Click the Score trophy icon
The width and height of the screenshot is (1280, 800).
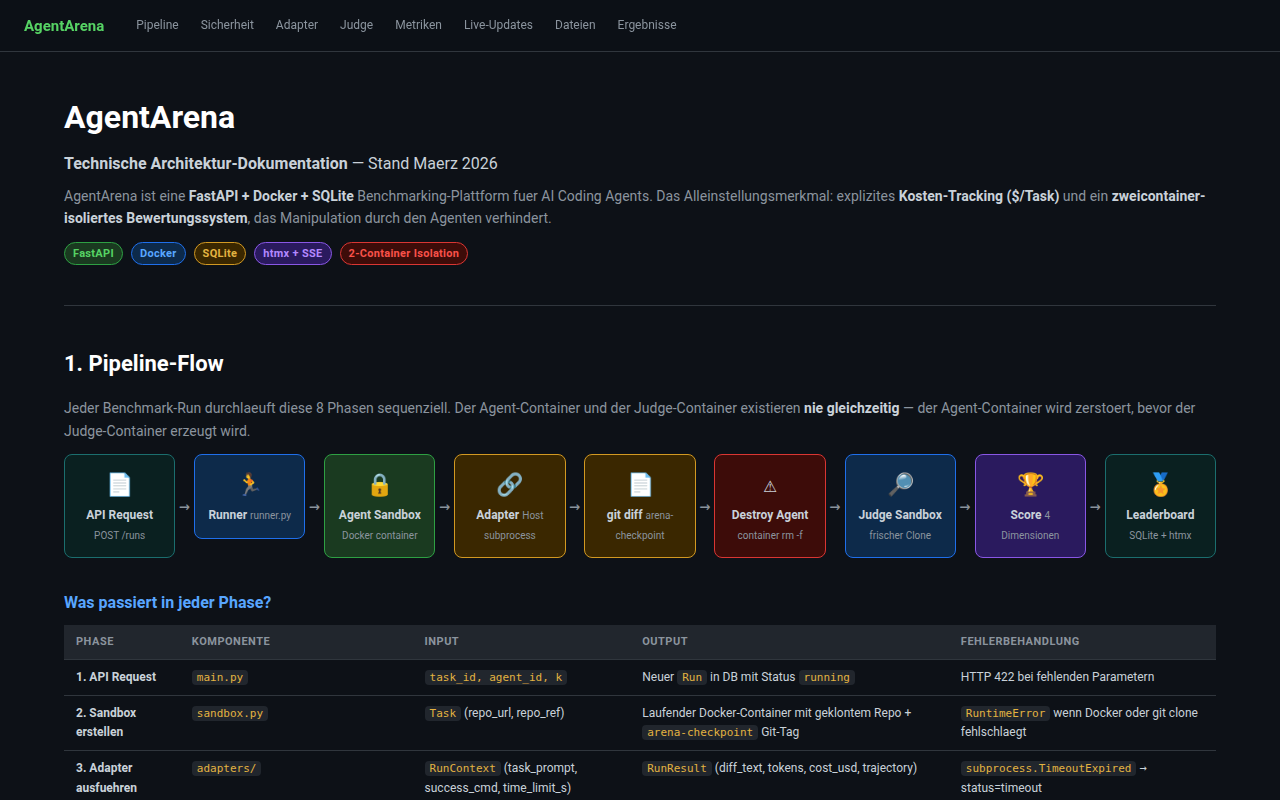click(1030, 485)
